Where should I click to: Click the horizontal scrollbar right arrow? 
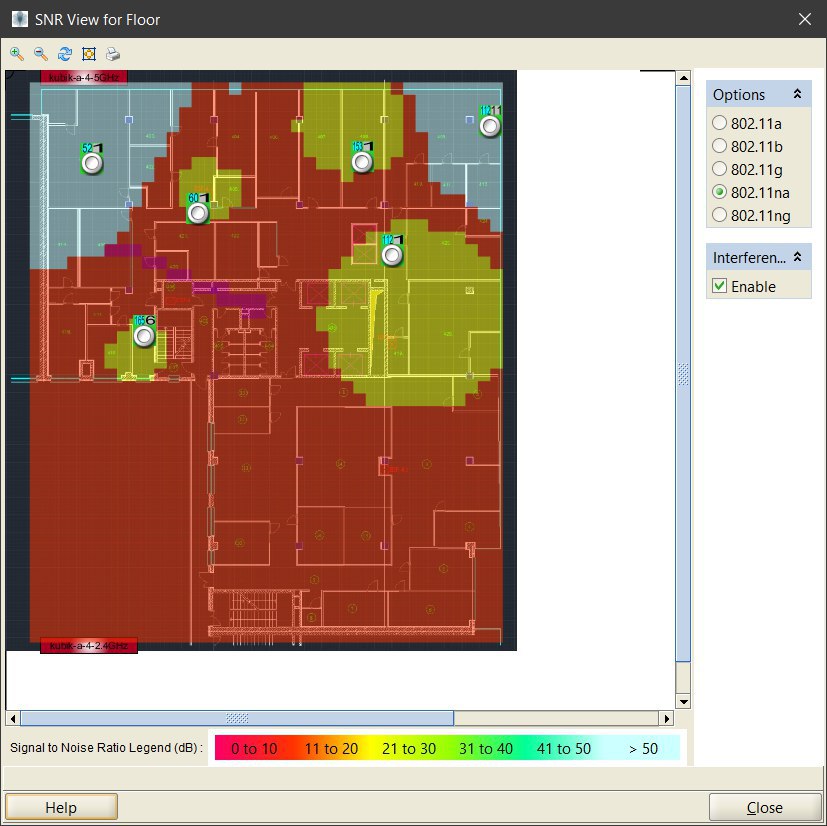click(667, 718)
